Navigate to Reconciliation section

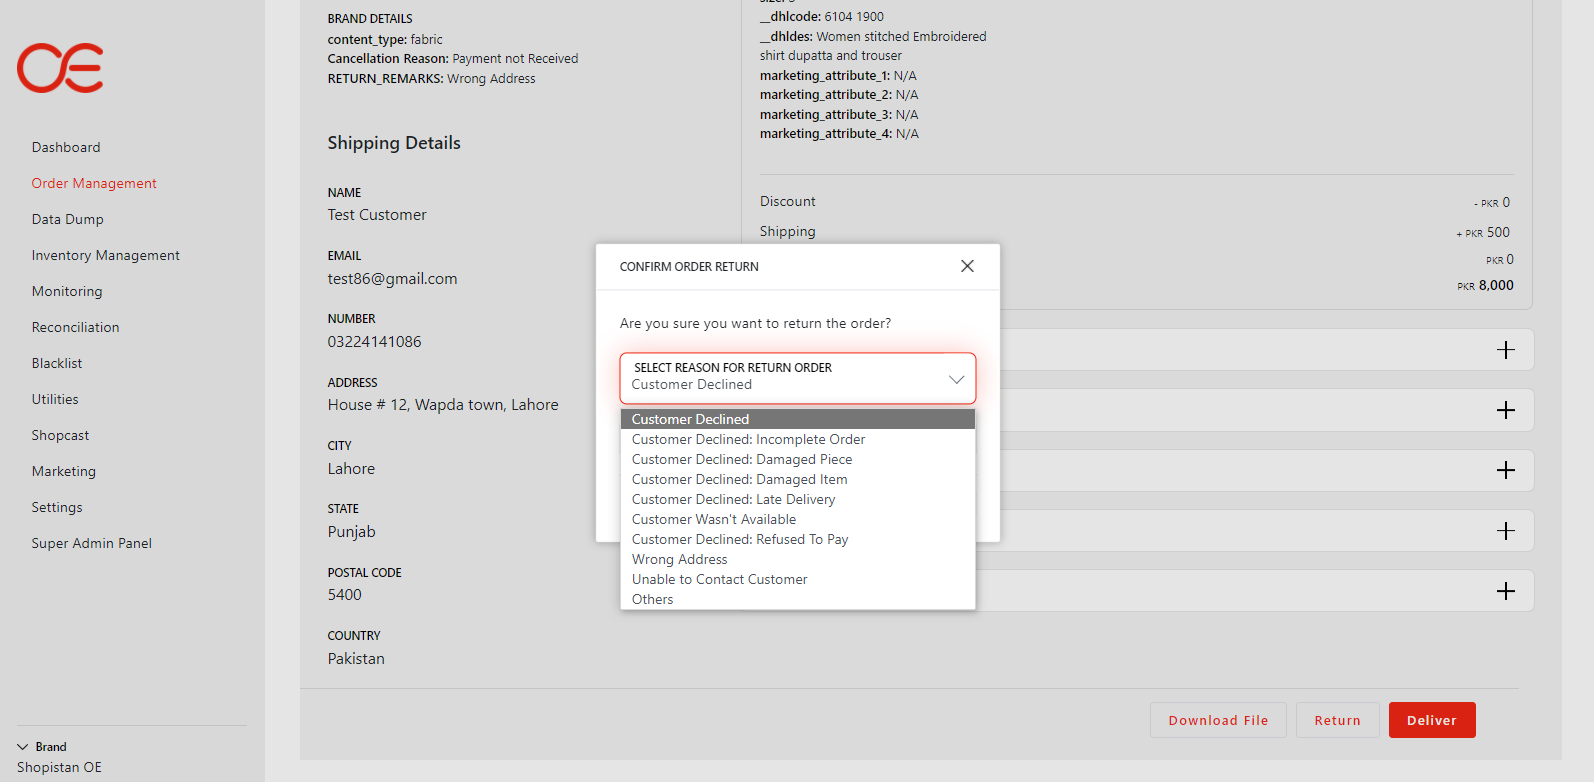pos(75,327)
